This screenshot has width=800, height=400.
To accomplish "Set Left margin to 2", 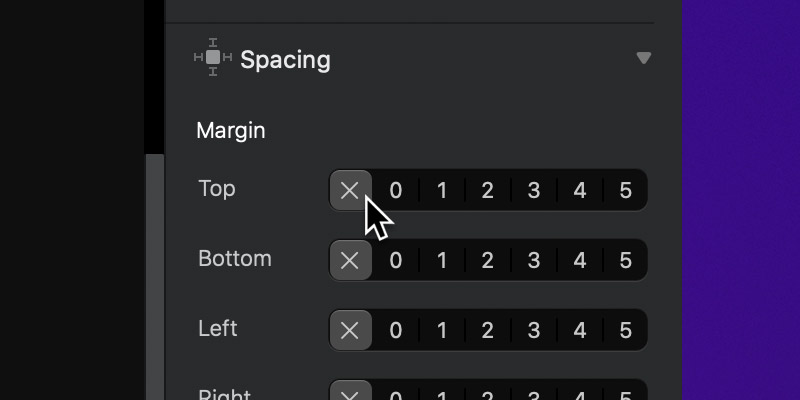I will click(x=488, y=330).
